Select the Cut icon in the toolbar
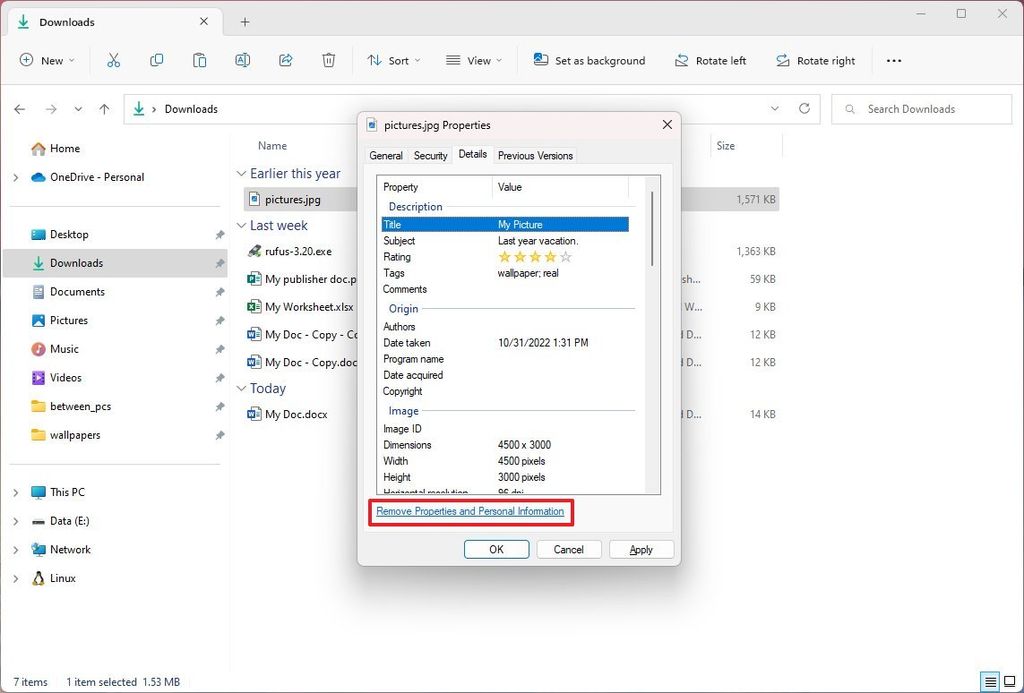Viewport: 1024px width, 693px height. pyautogui.click(x=114, y=60)
